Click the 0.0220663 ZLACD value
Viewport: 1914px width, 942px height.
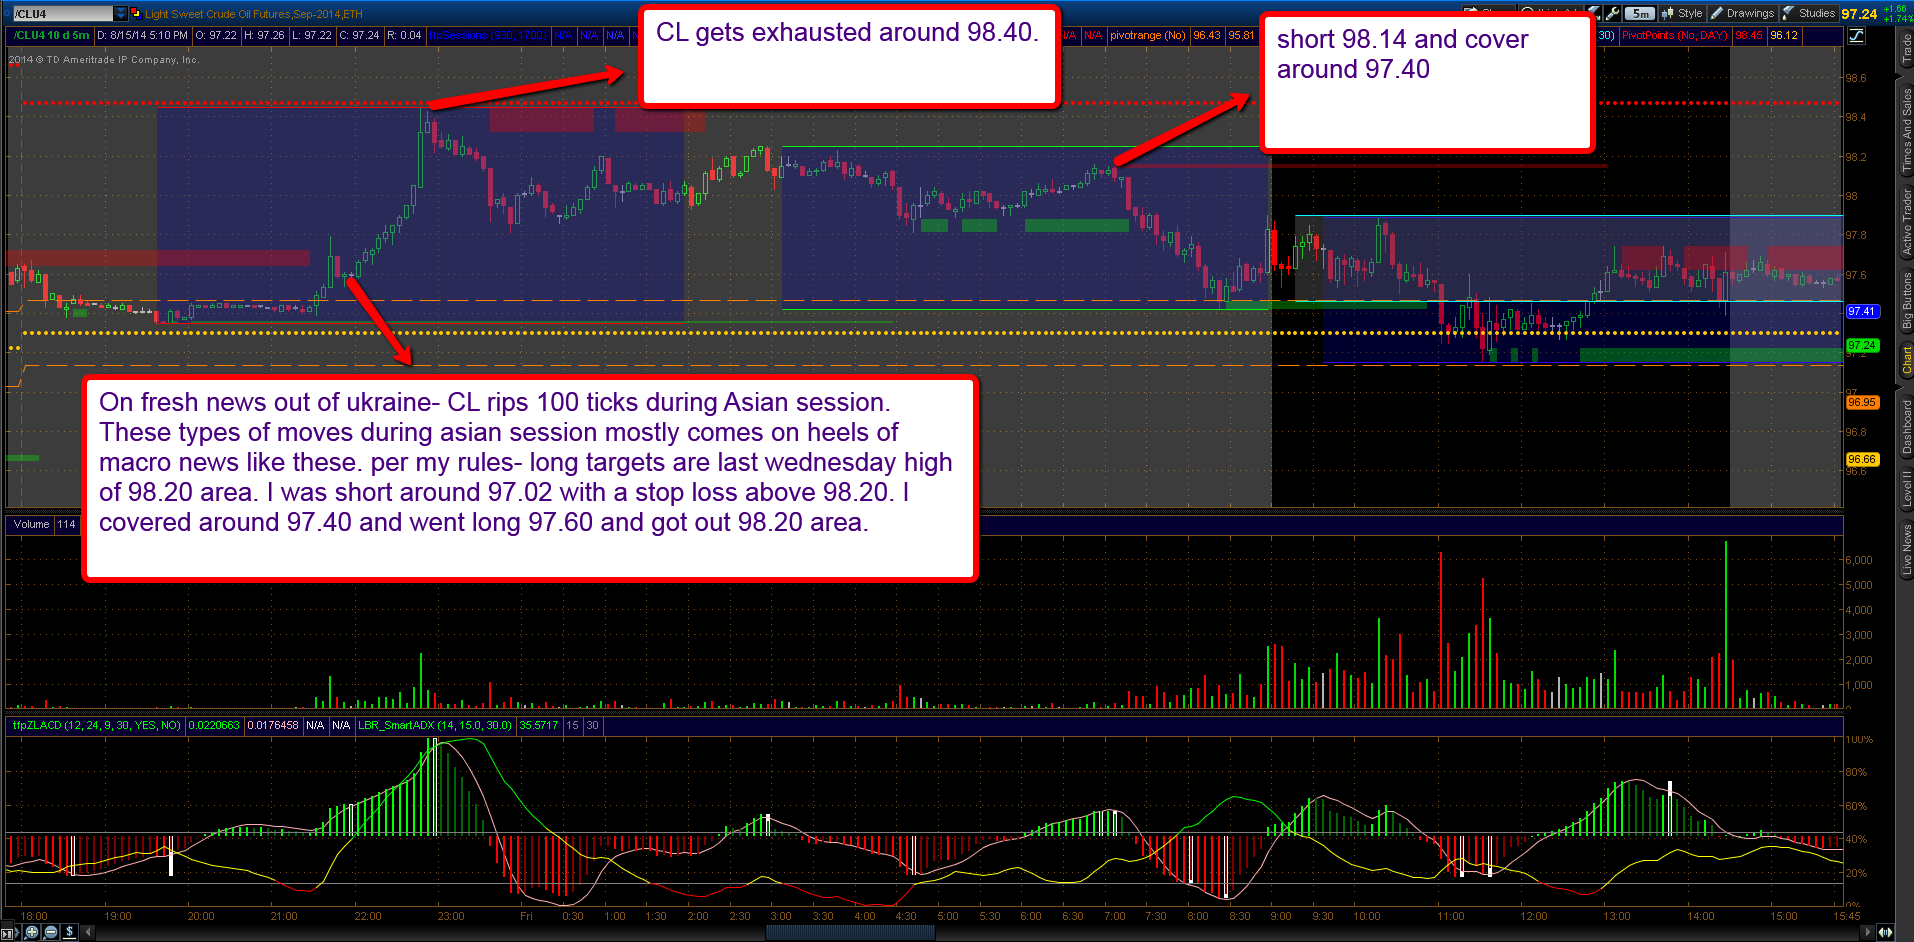(x=214, y=725)
